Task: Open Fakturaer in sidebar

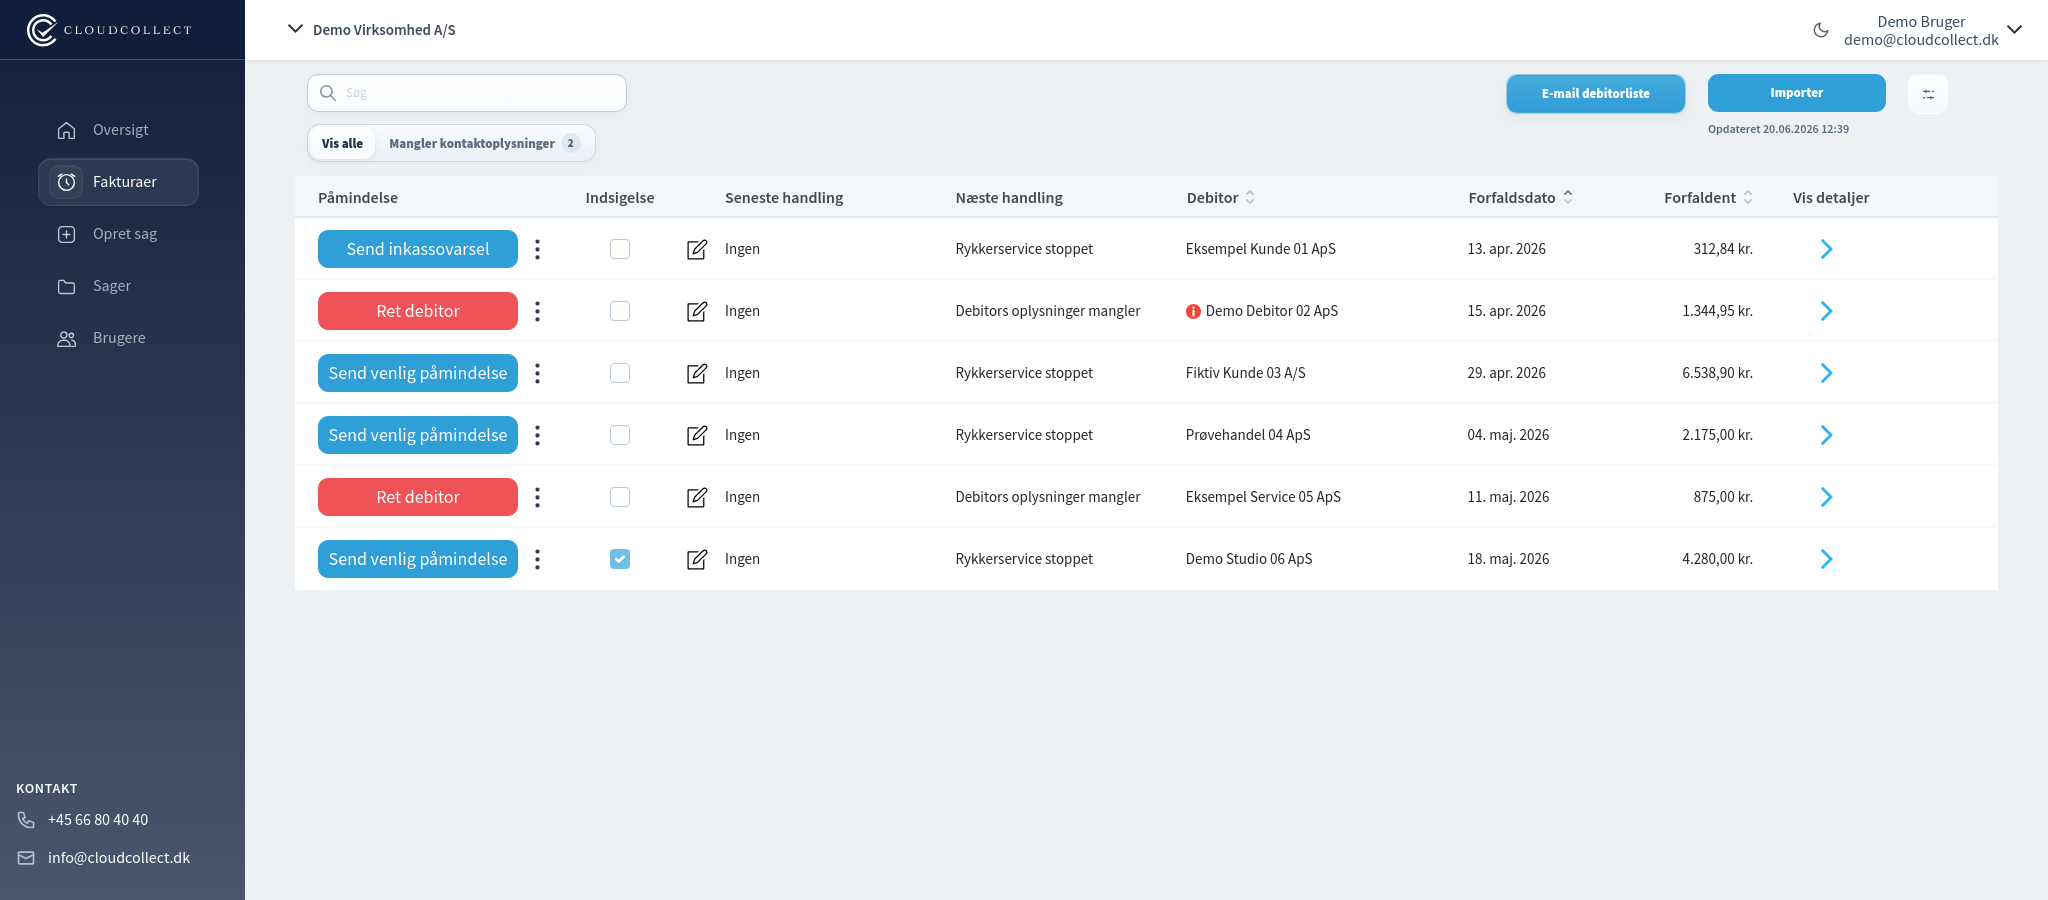Action: (118, 182)
